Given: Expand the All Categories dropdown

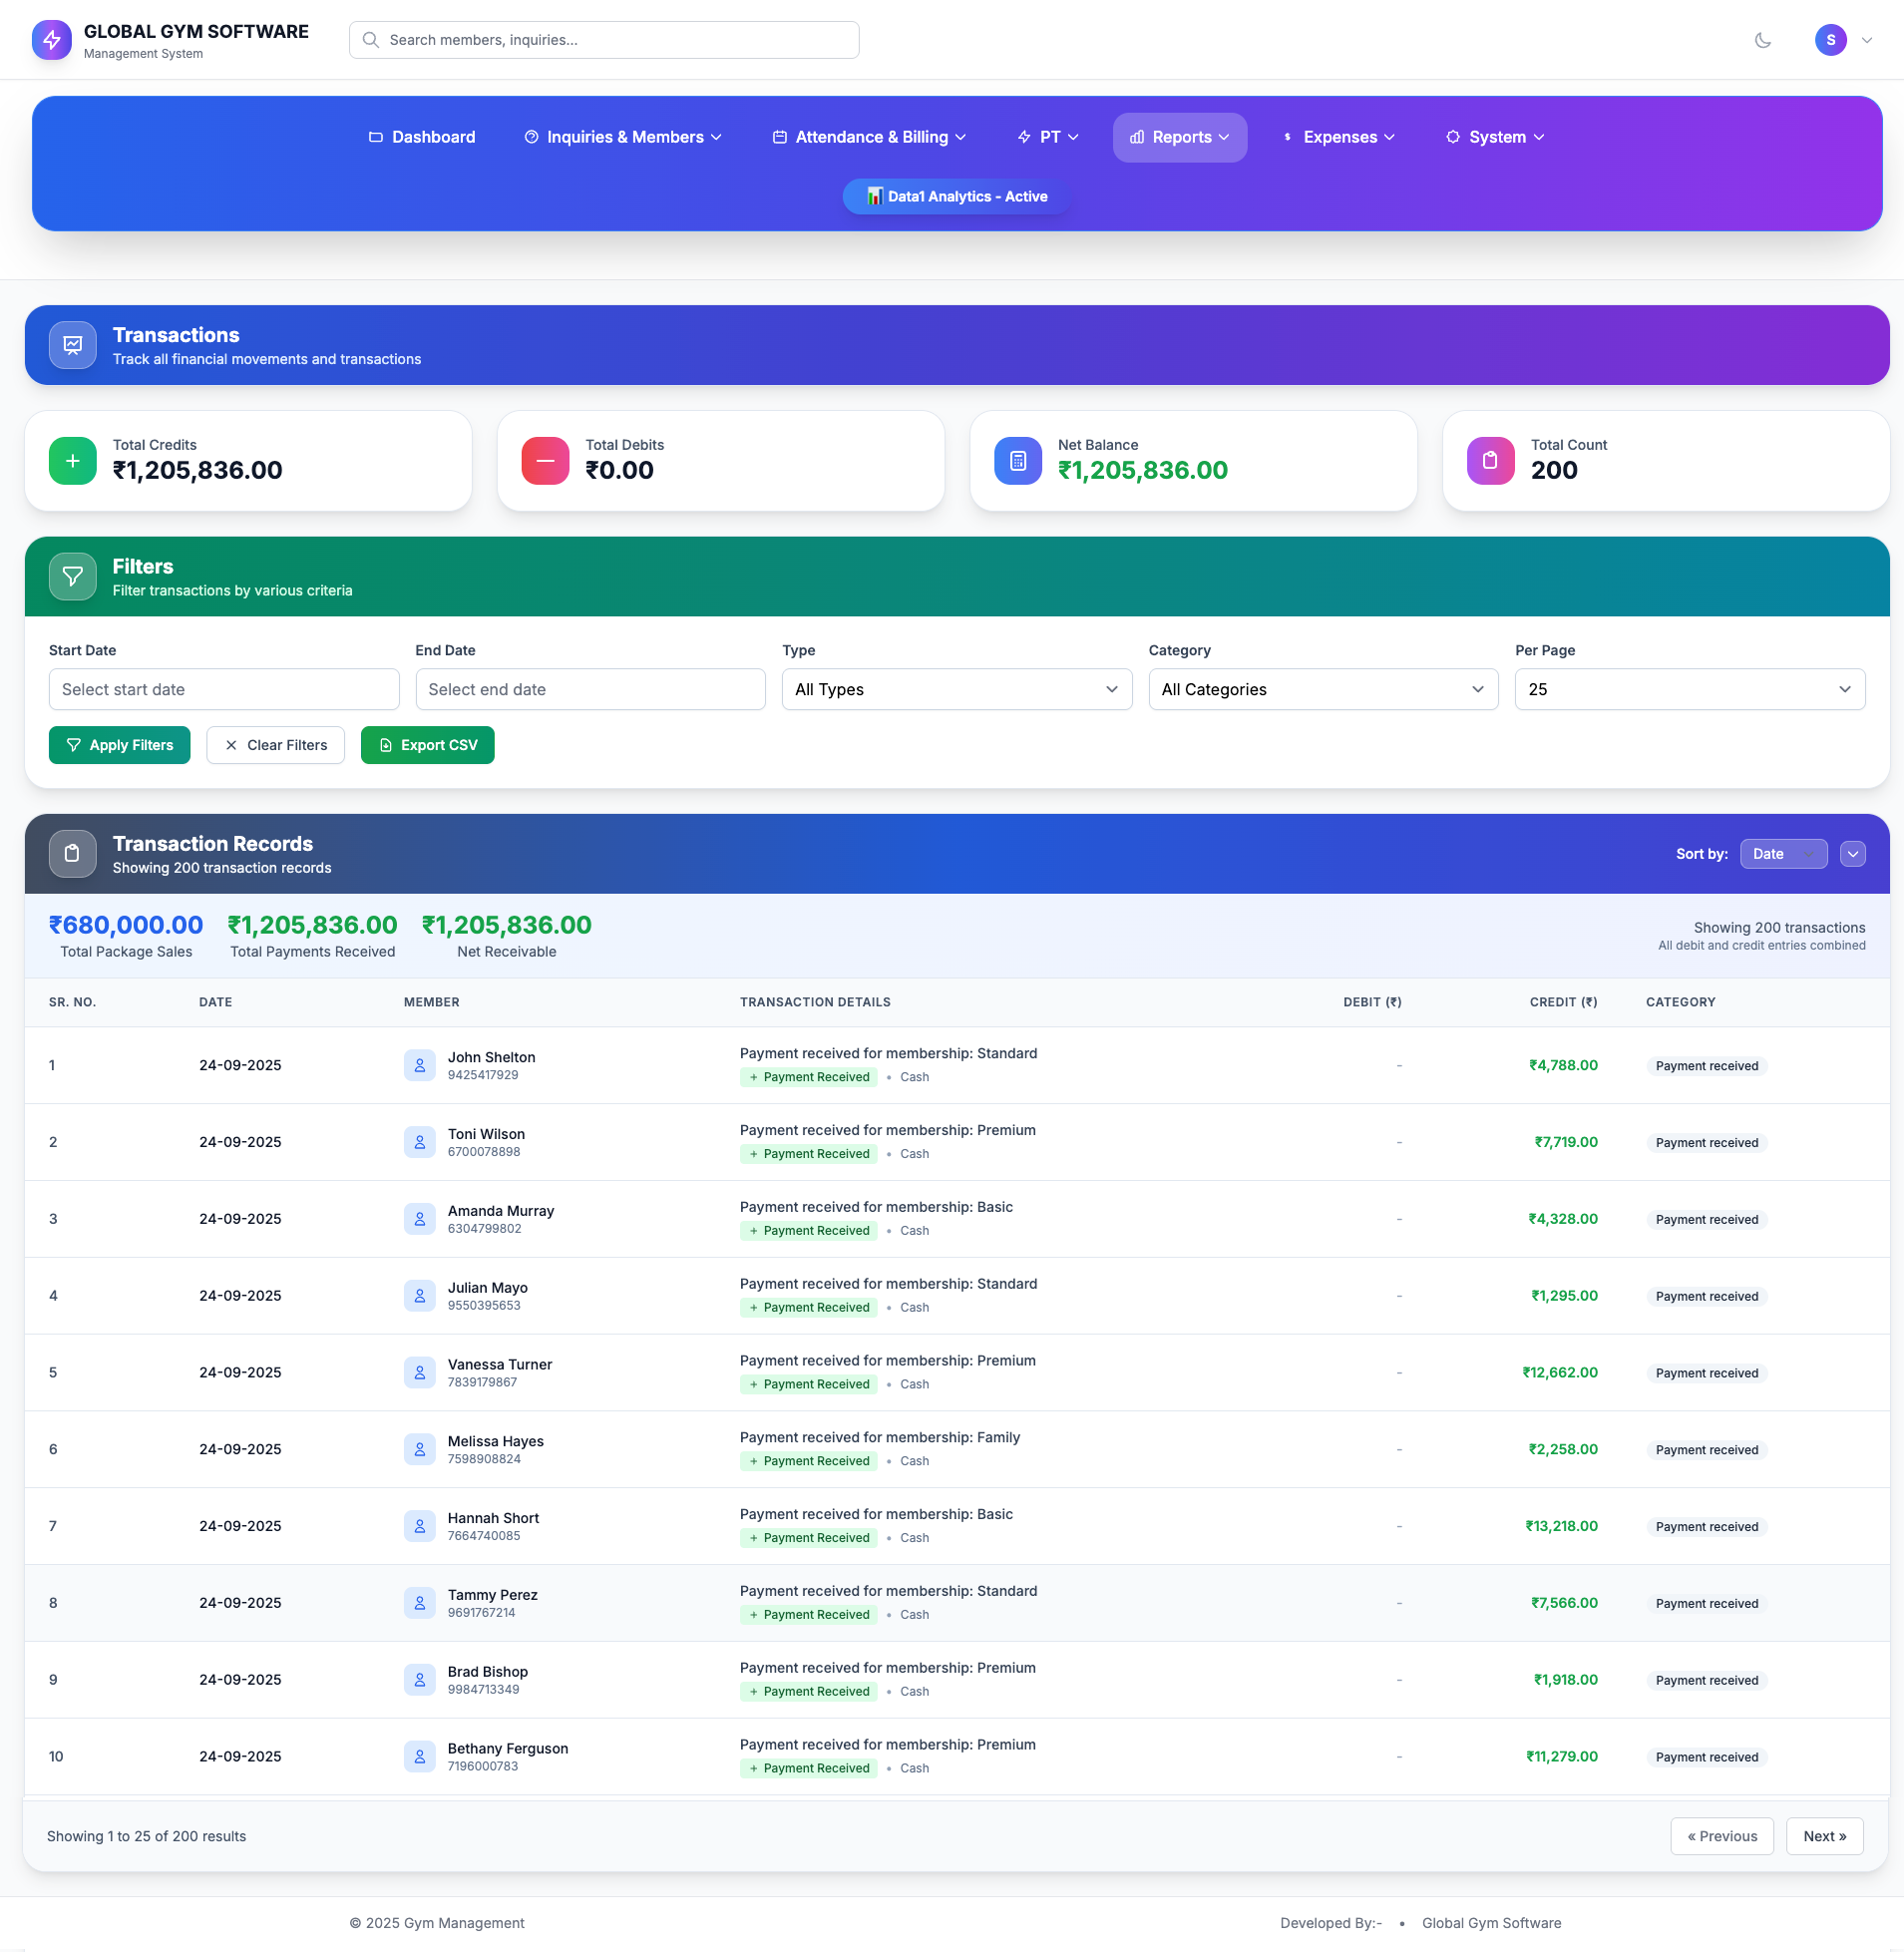Looking at the screenshot, I should click(1322, 689).
